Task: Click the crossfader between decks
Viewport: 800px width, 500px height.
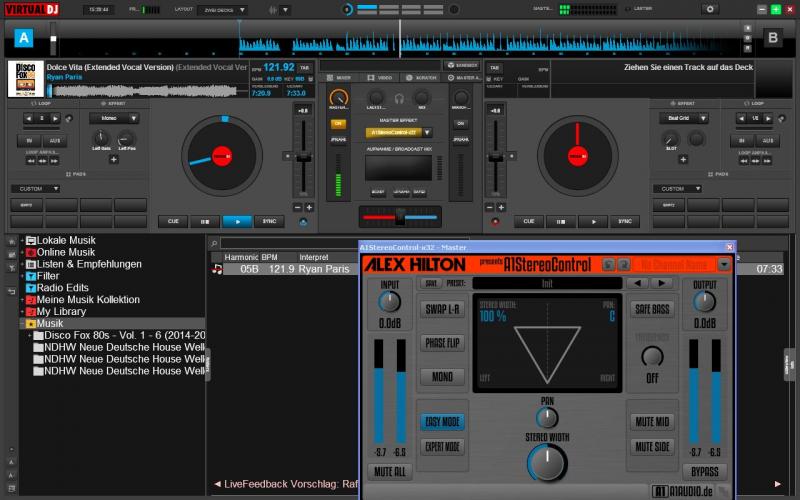Action: click(x=400, y=217)
